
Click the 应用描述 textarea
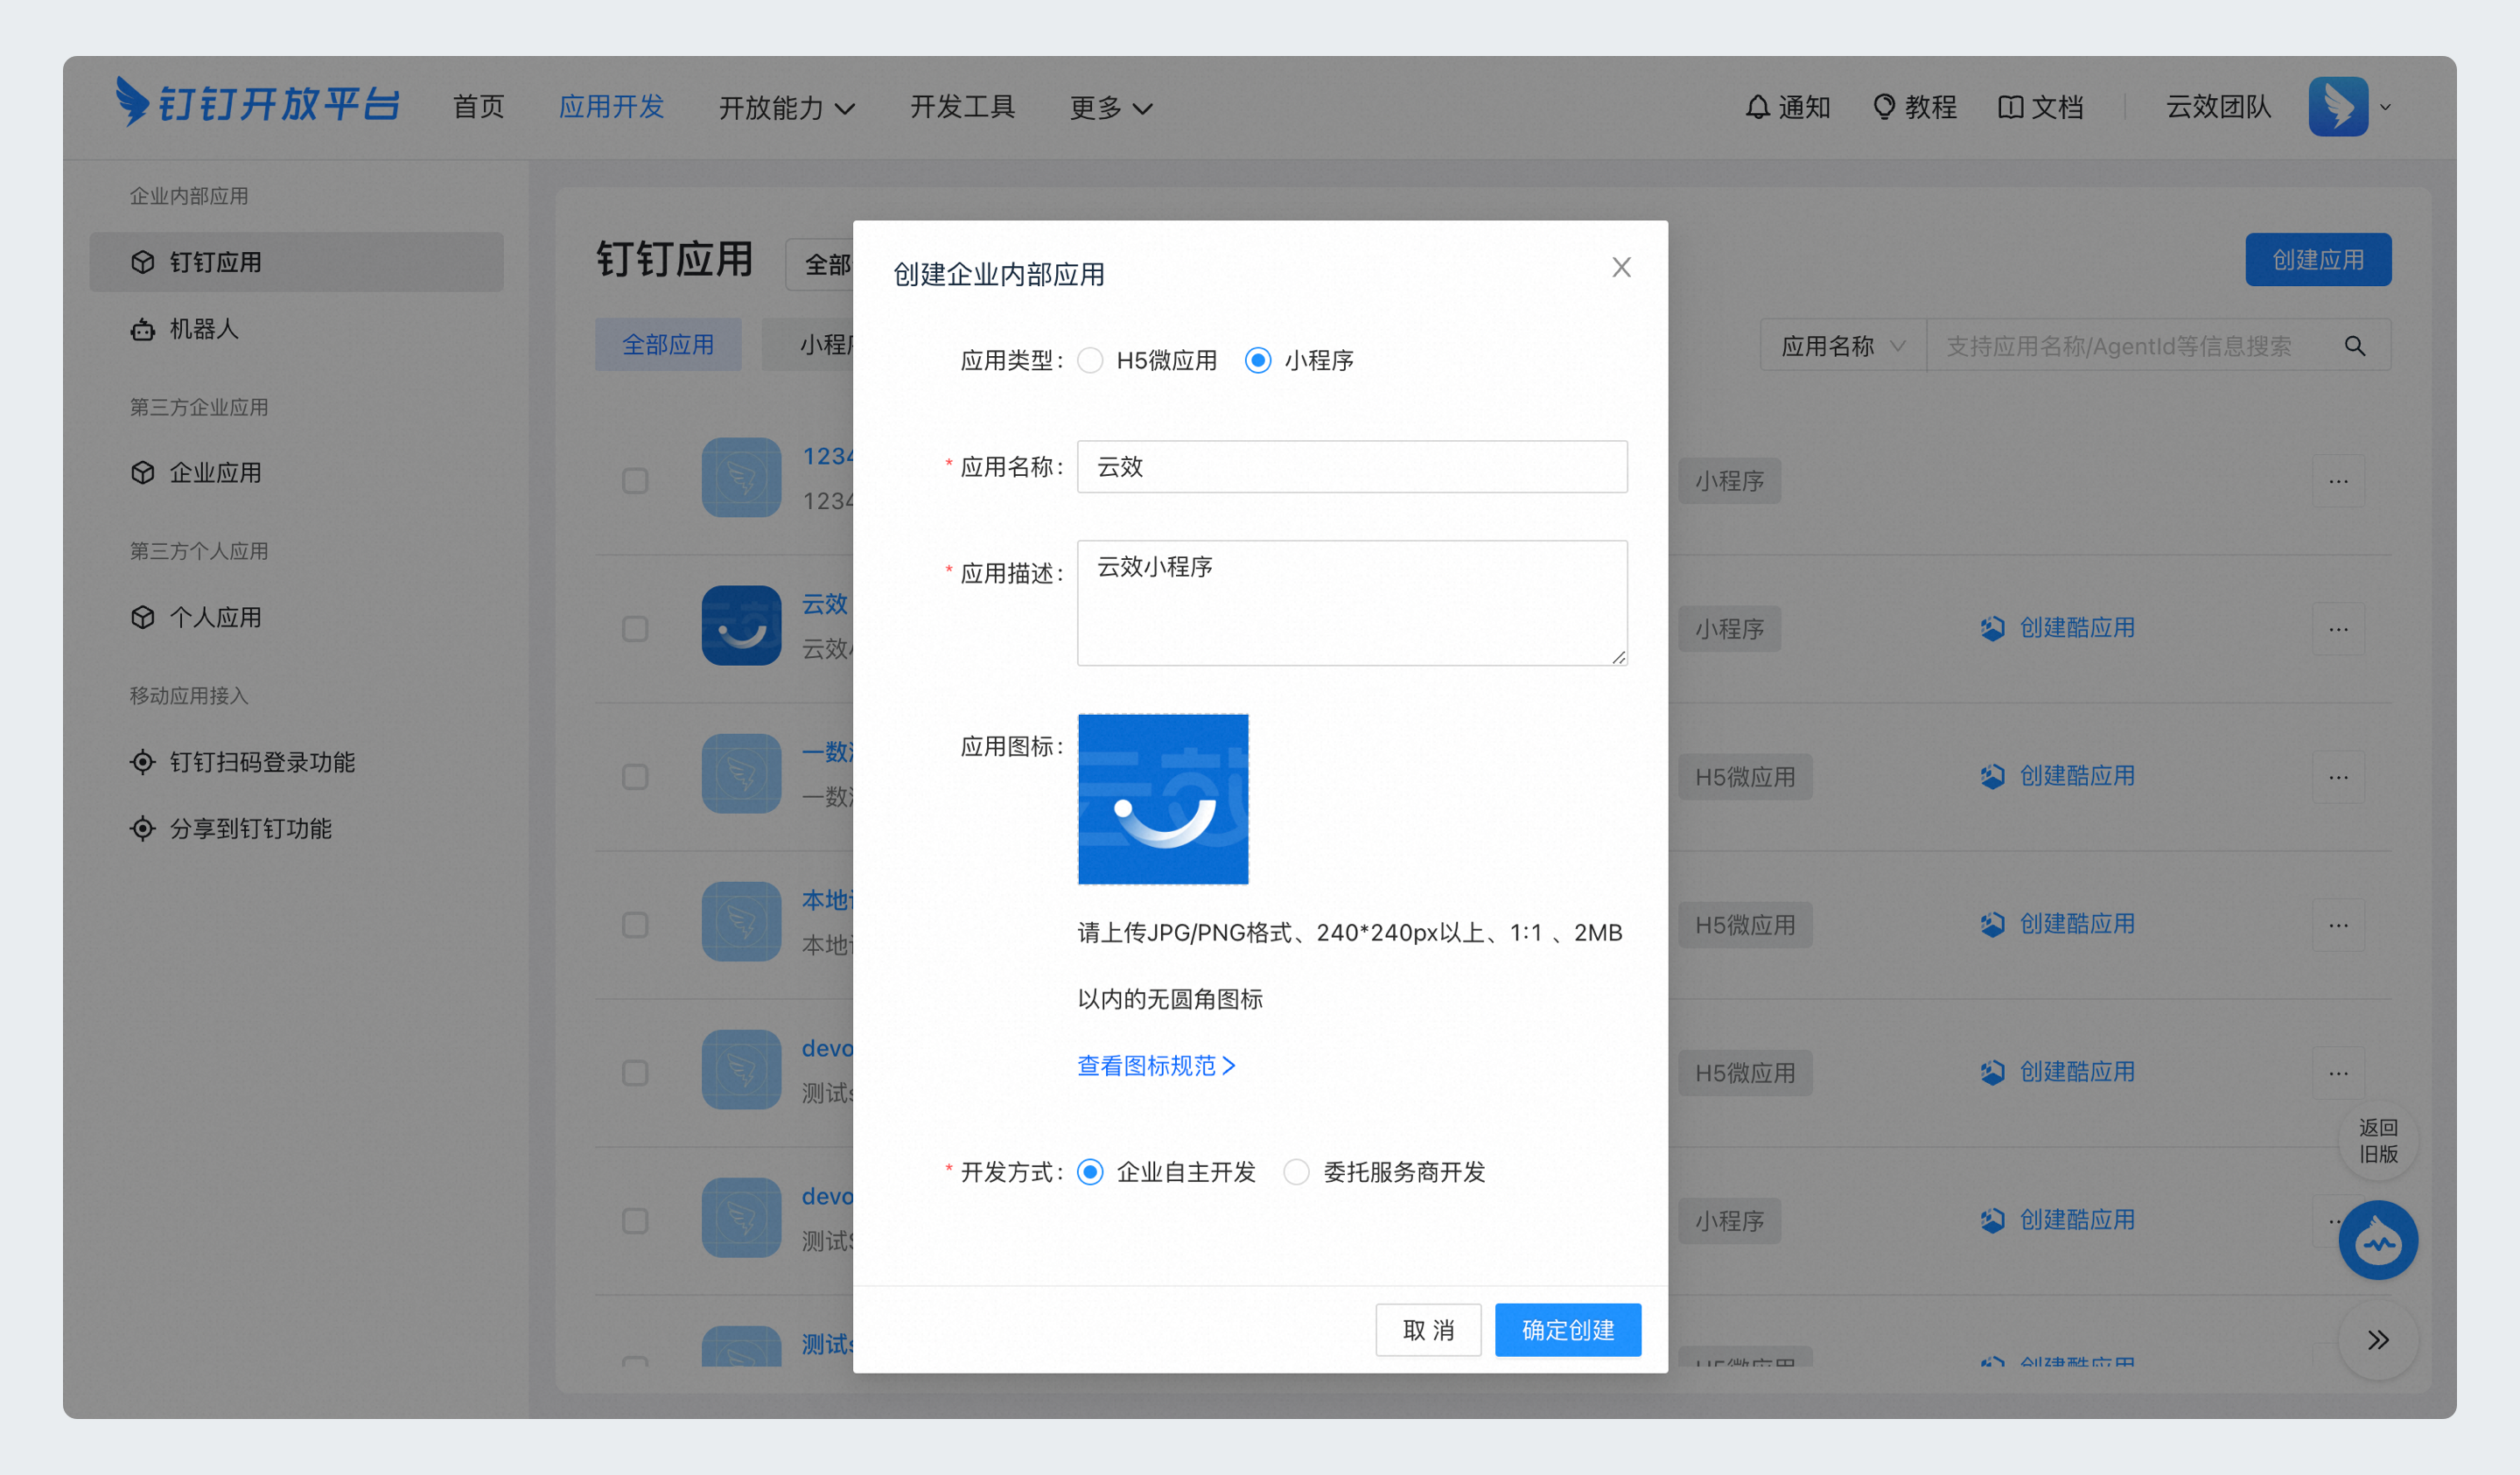1352,603
